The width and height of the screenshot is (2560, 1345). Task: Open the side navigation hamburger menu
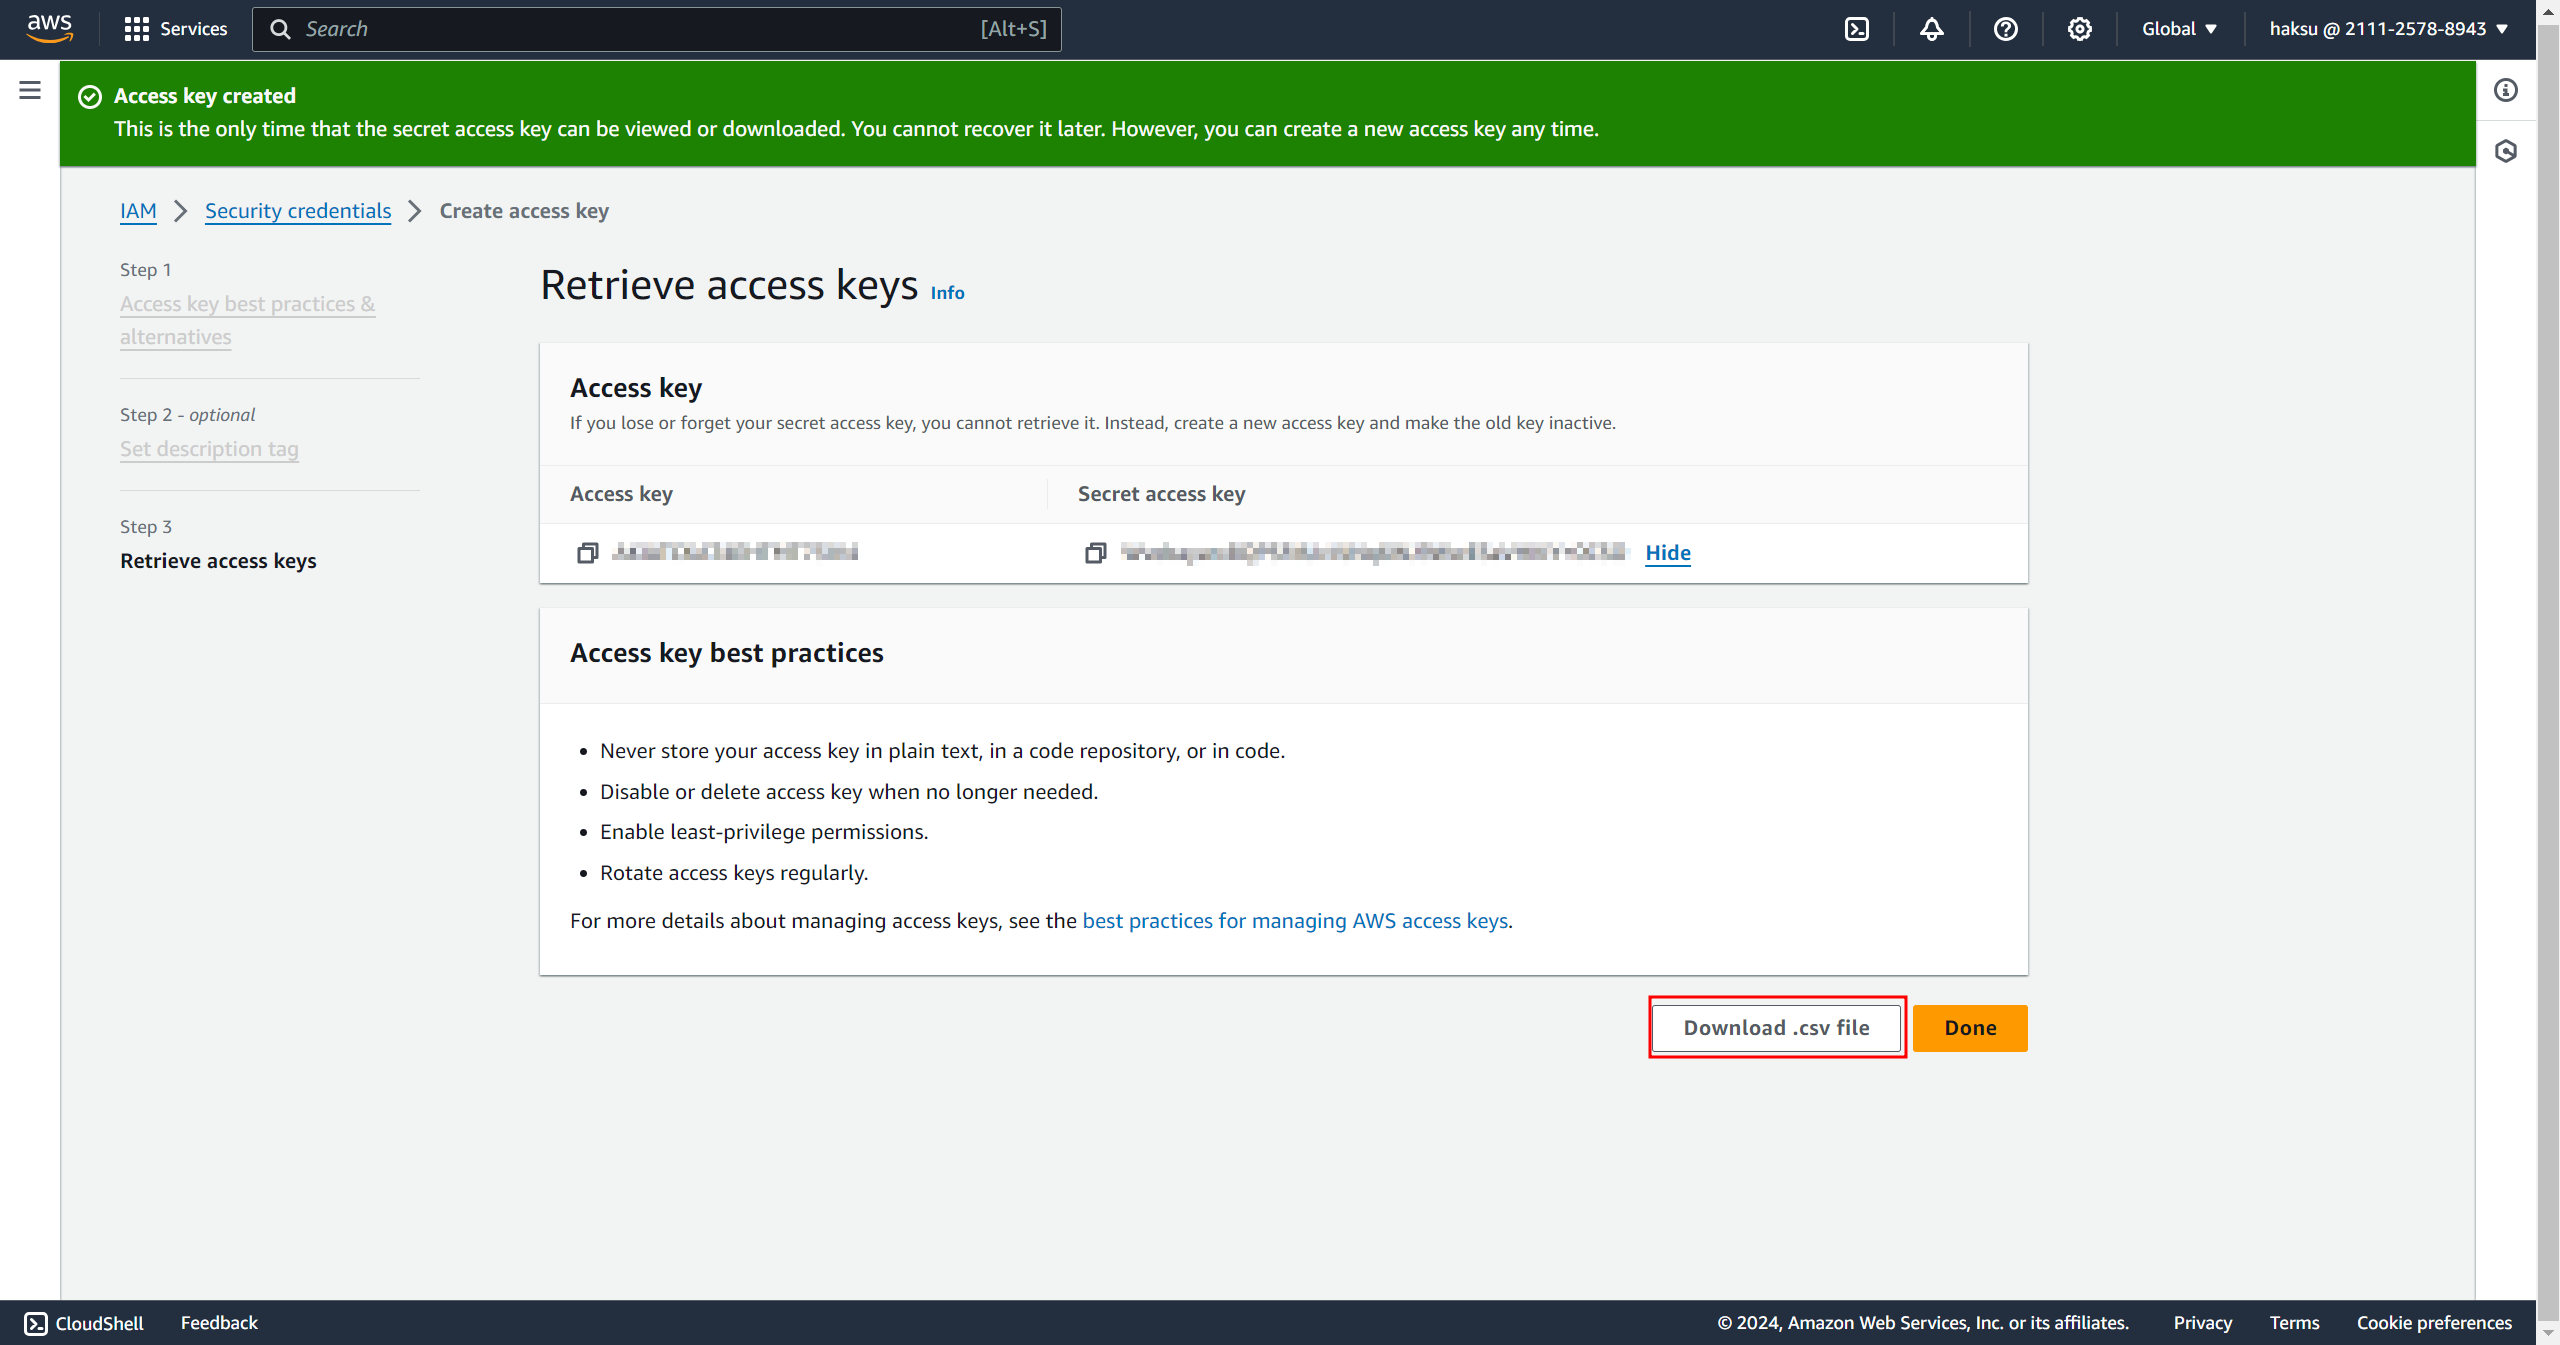[x=30, y=91]
